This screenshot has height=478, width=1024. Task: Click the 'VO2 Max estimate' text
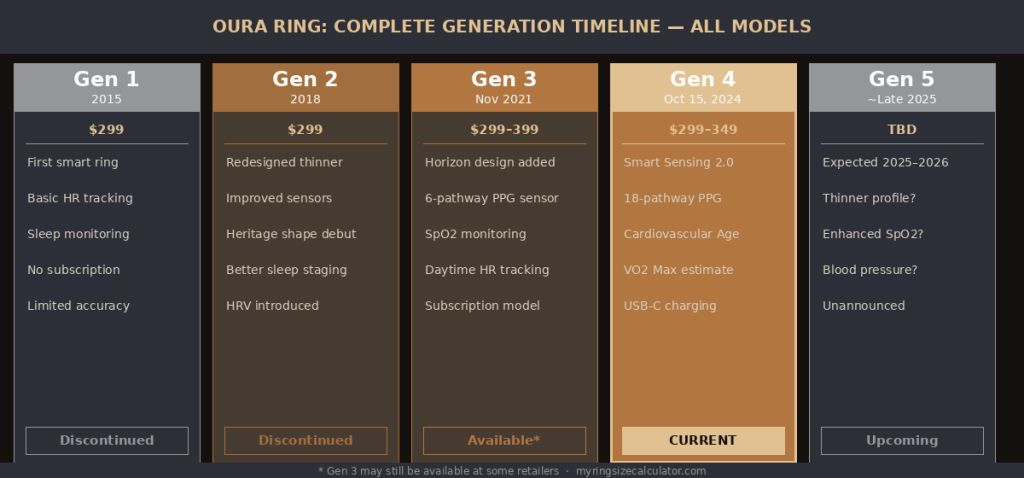[679, 270]
